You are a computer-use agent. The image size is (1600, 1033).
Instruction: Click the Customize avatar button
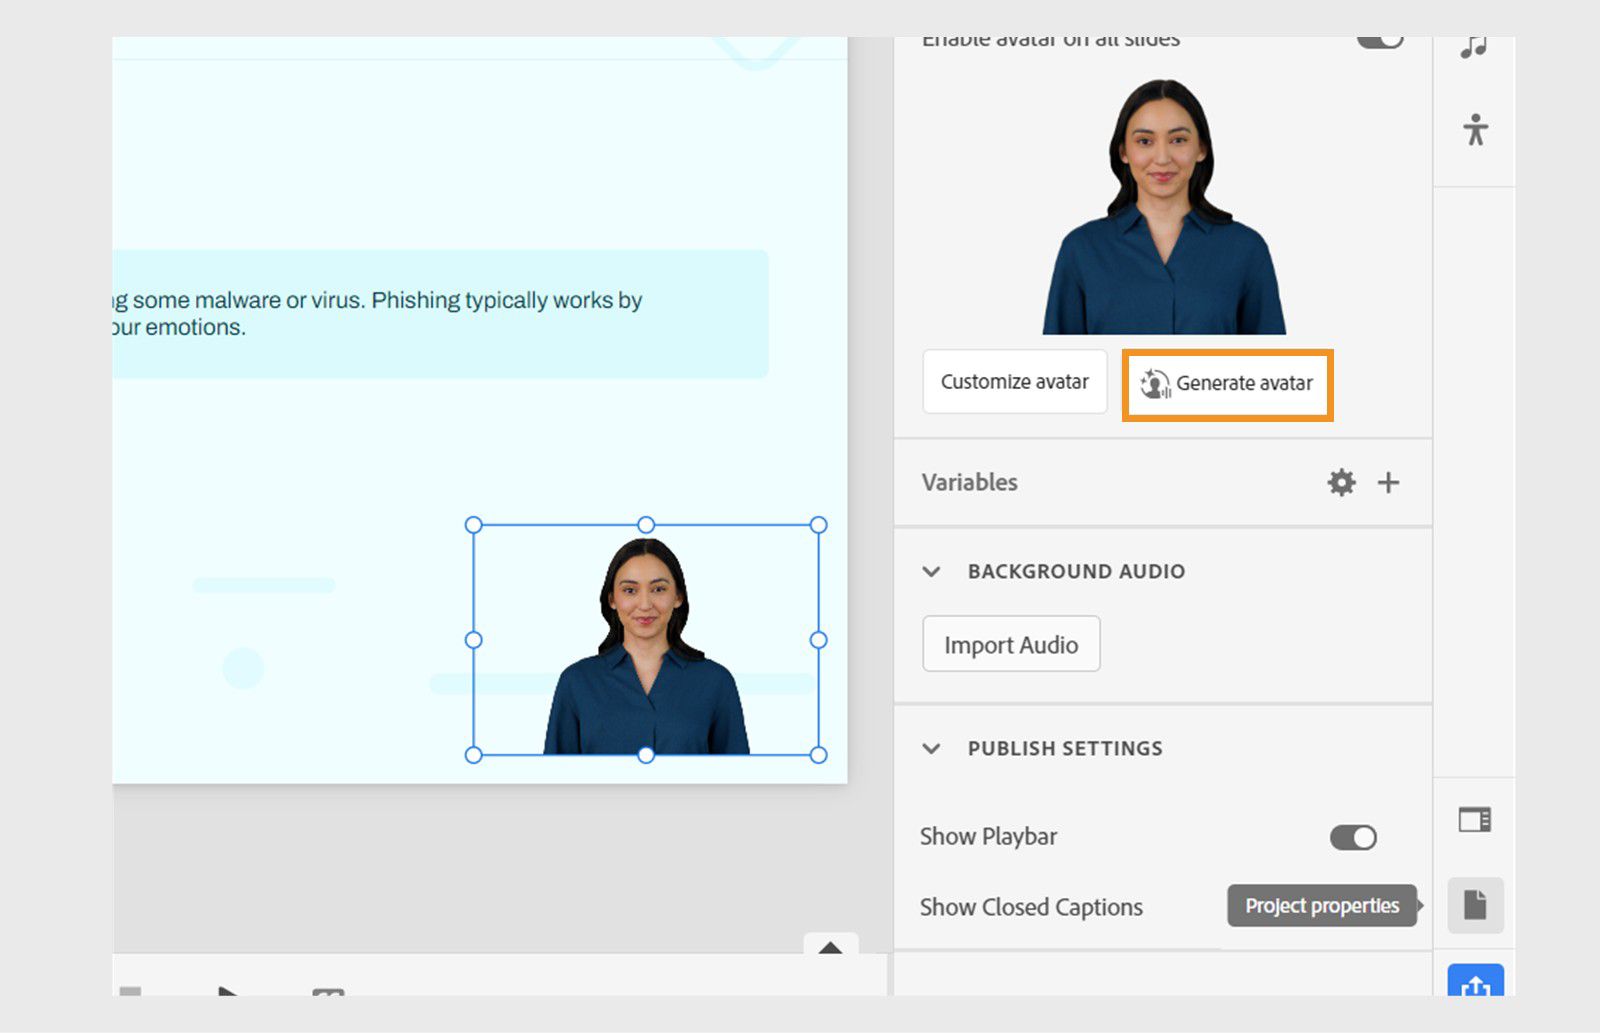pos(1014,382)
